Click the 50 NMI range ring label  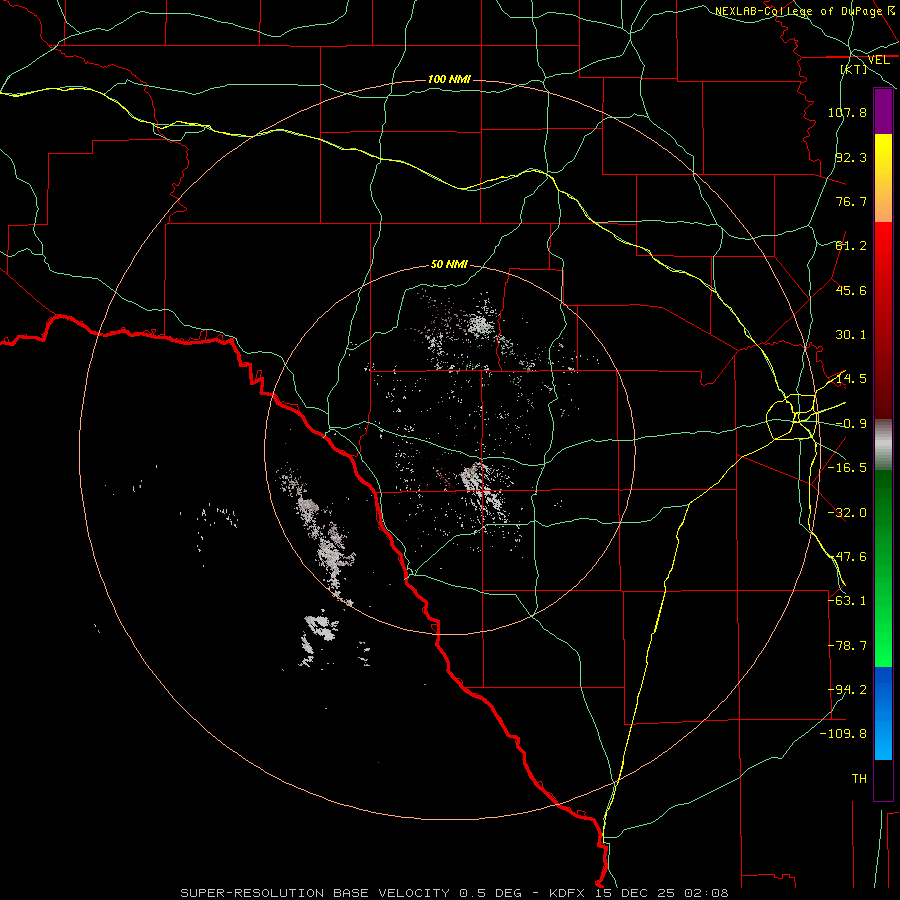[x=449, y=265]
